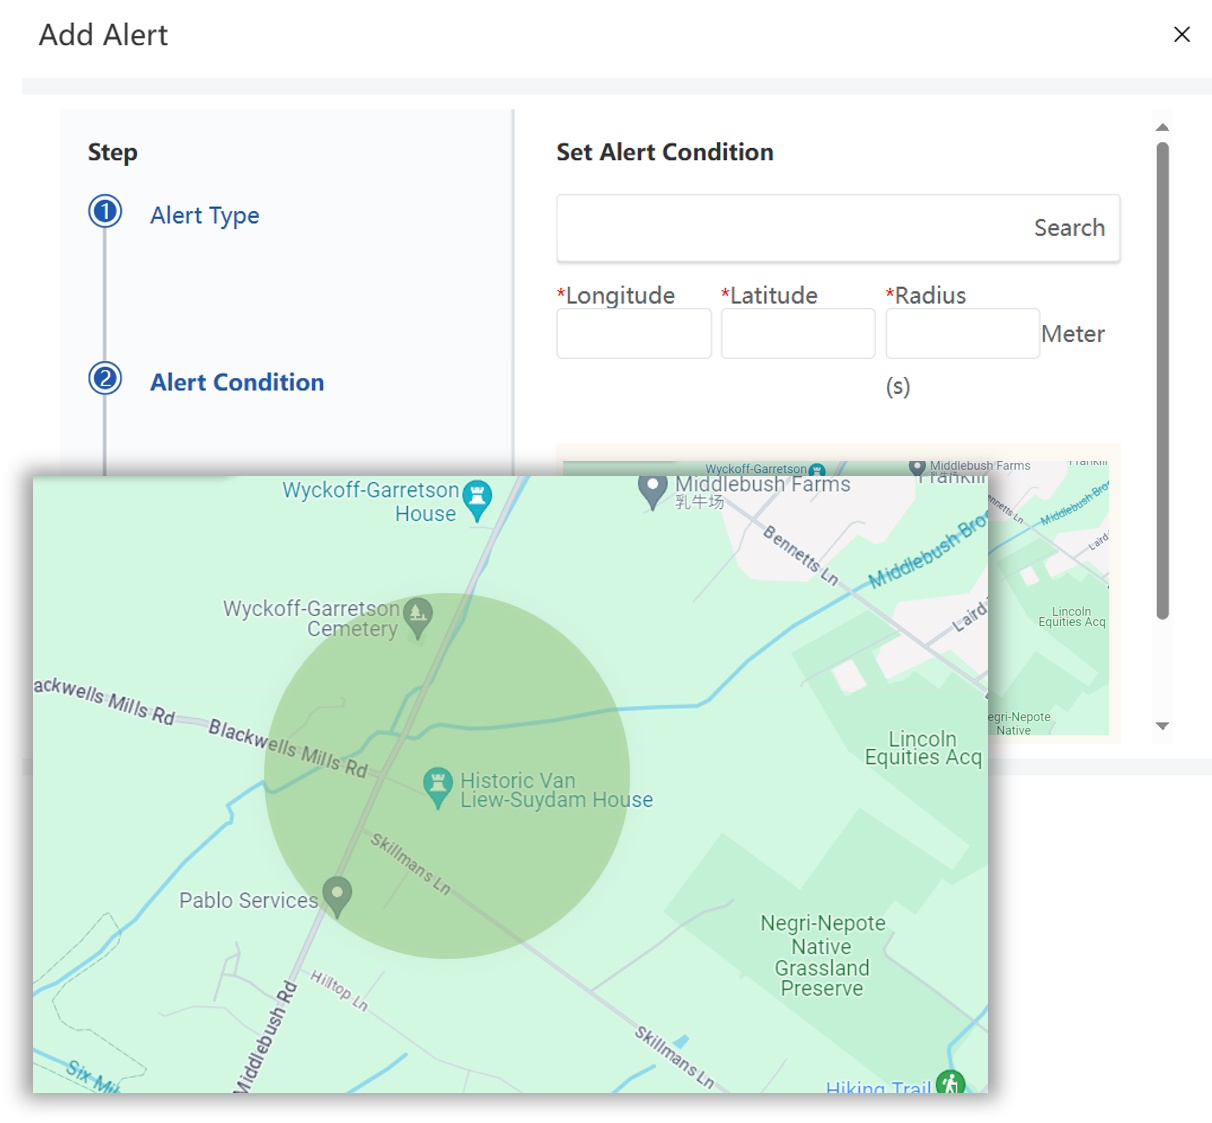Image resolution: width=1212 pixels, height=1123 pixels.
Task: Click scrollbar up arrow in condition panel
Action: coord(1162,127)
